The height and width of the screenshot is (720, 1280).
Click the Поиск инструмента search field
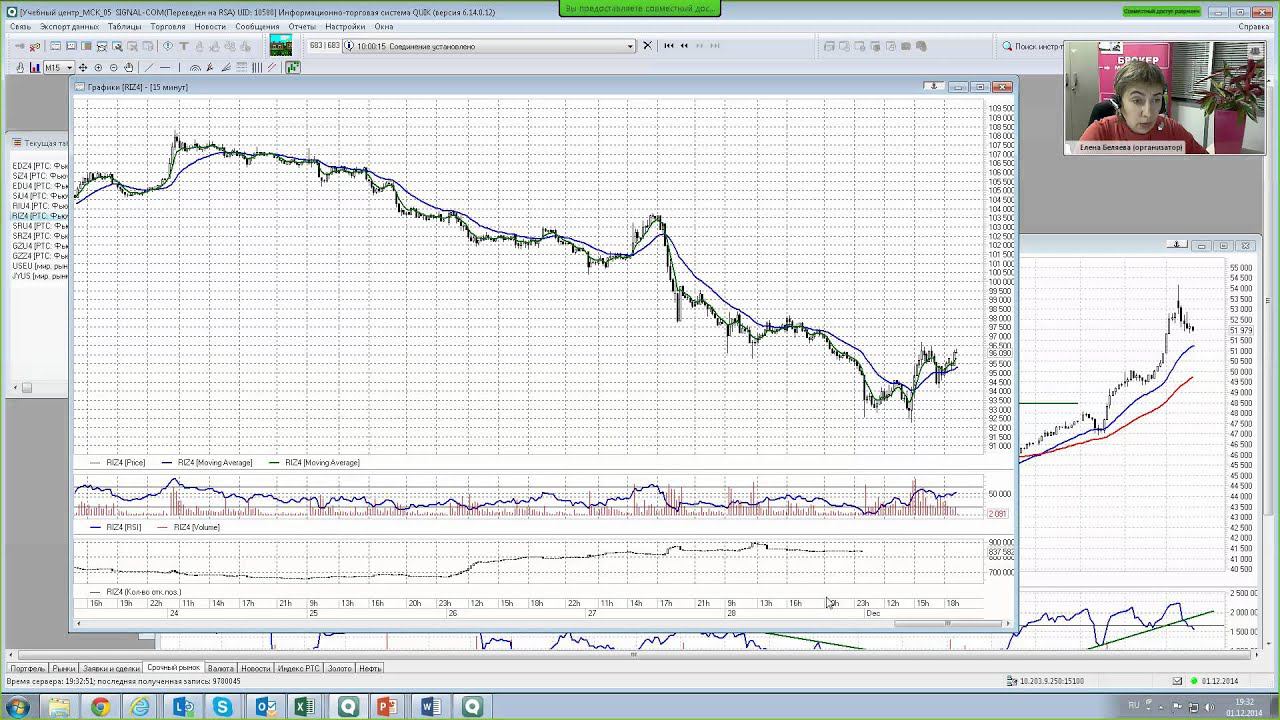[1037, 46]
